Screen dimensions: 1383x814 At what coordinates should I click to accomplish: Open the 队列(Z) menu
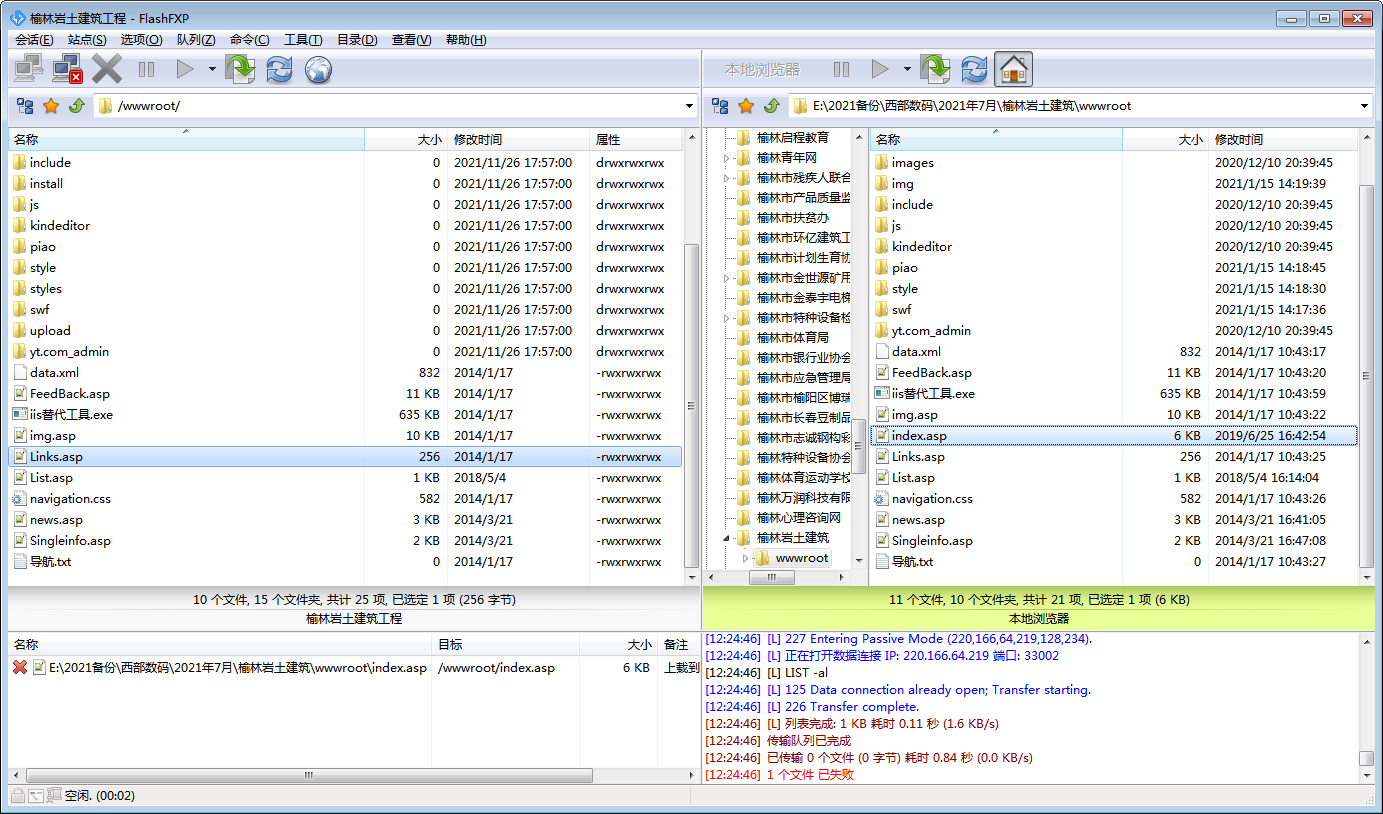(195, 40)
